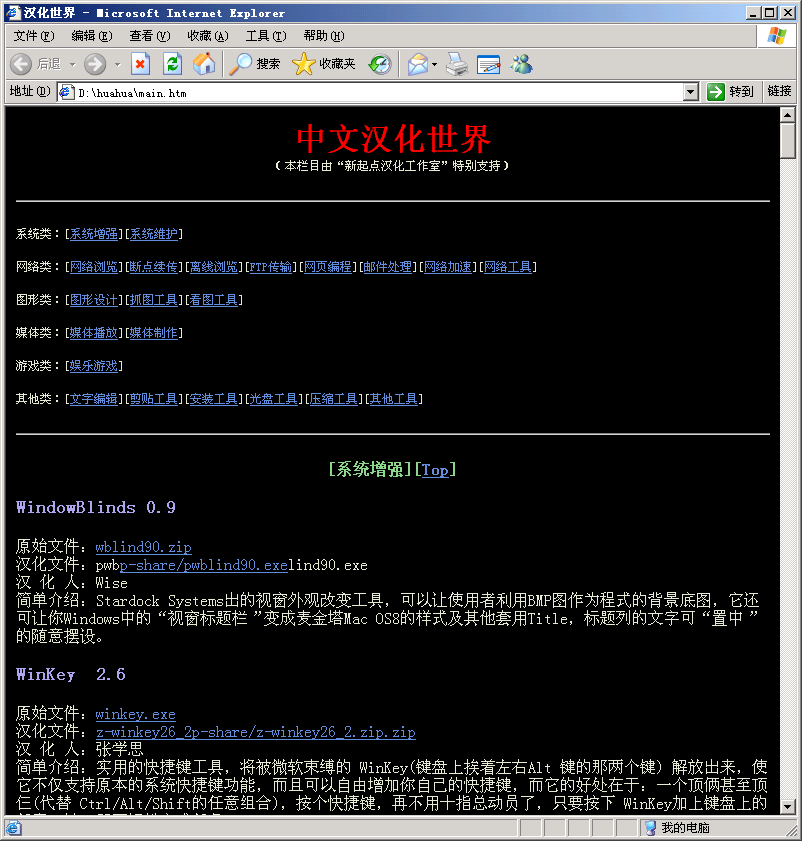Go to the Home page icon
The image size is (802, 841).
coord(204,64)
